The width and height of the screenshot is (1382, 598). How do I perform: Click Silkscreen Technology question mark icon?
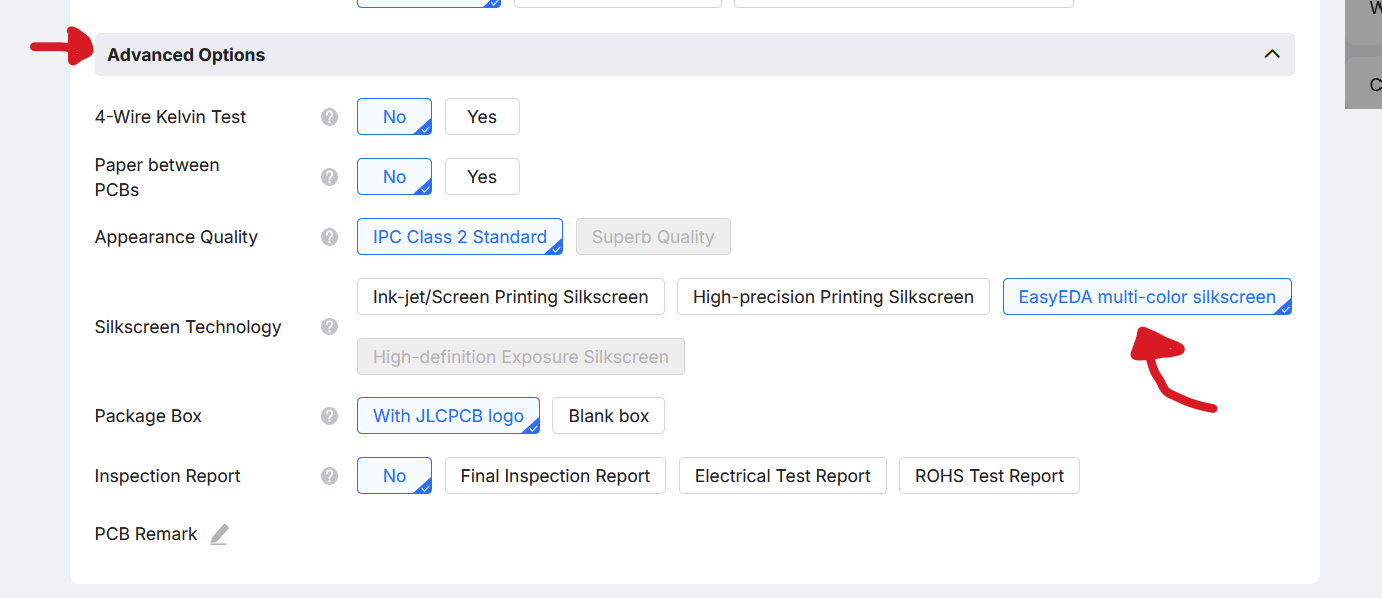point(329,327)
